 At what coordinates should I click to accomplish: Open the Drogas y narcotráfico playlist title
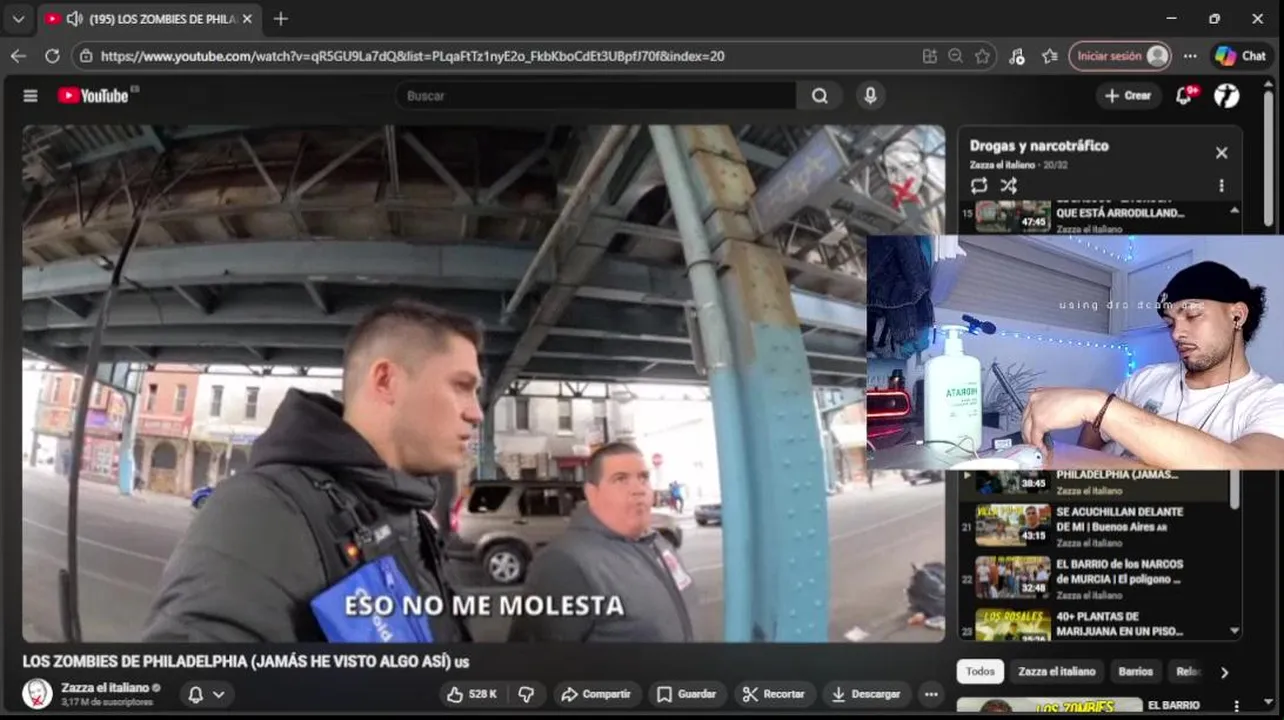tap(1039, 146)
